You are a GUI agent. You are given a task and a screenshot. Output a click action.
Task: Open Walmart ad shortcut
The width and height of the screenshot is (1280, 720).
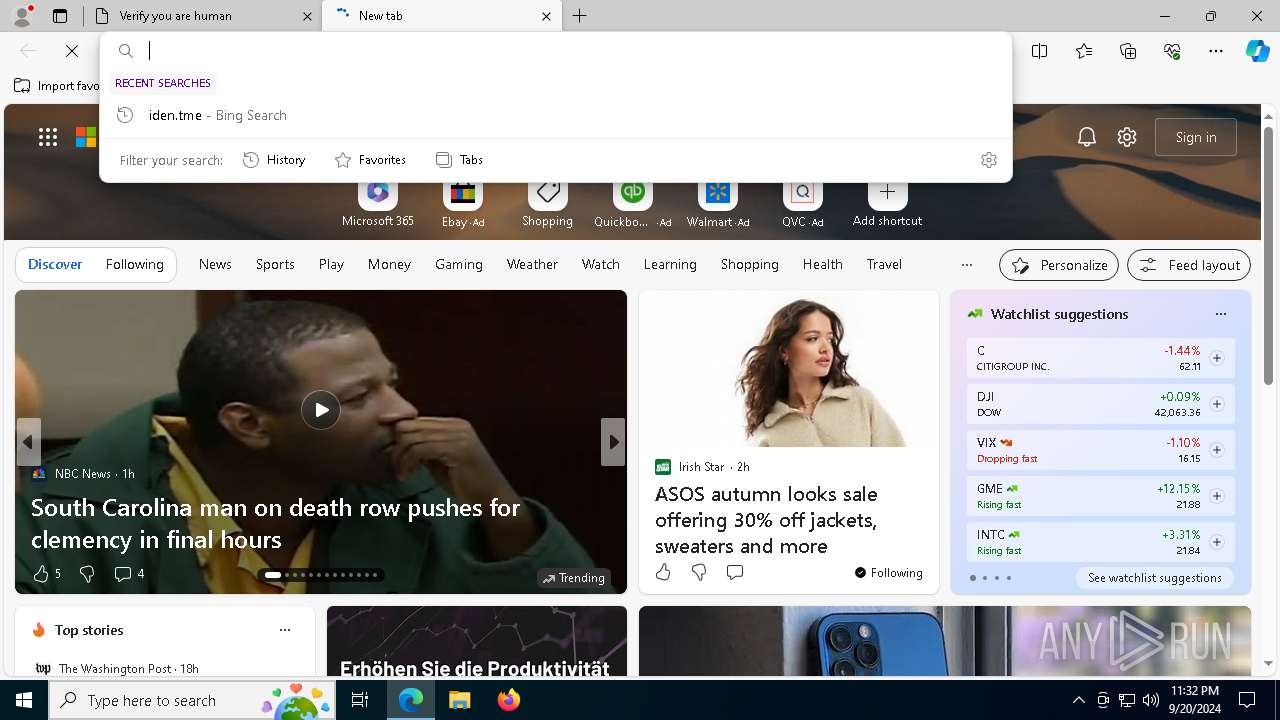coord(718,204)
